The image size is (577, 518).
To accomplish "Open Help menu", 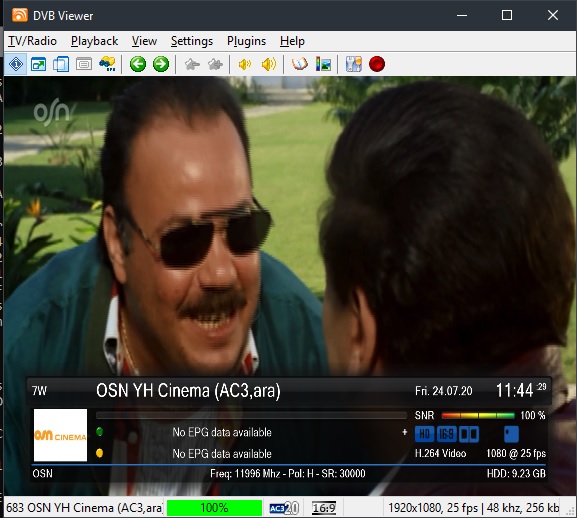I will [292, 41].
